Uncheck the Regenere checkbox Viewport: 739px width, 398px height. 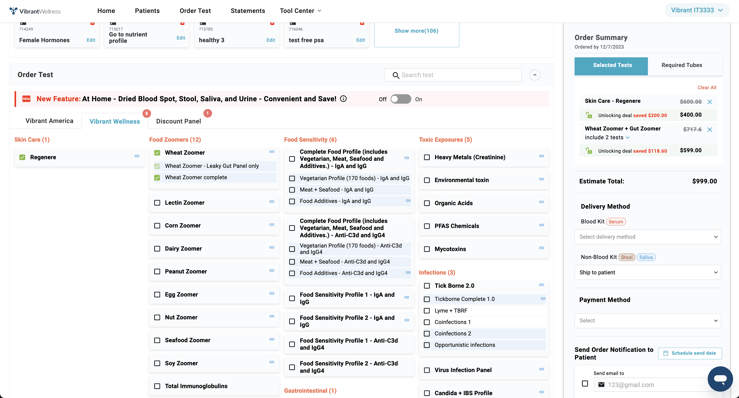pos(22,157)
